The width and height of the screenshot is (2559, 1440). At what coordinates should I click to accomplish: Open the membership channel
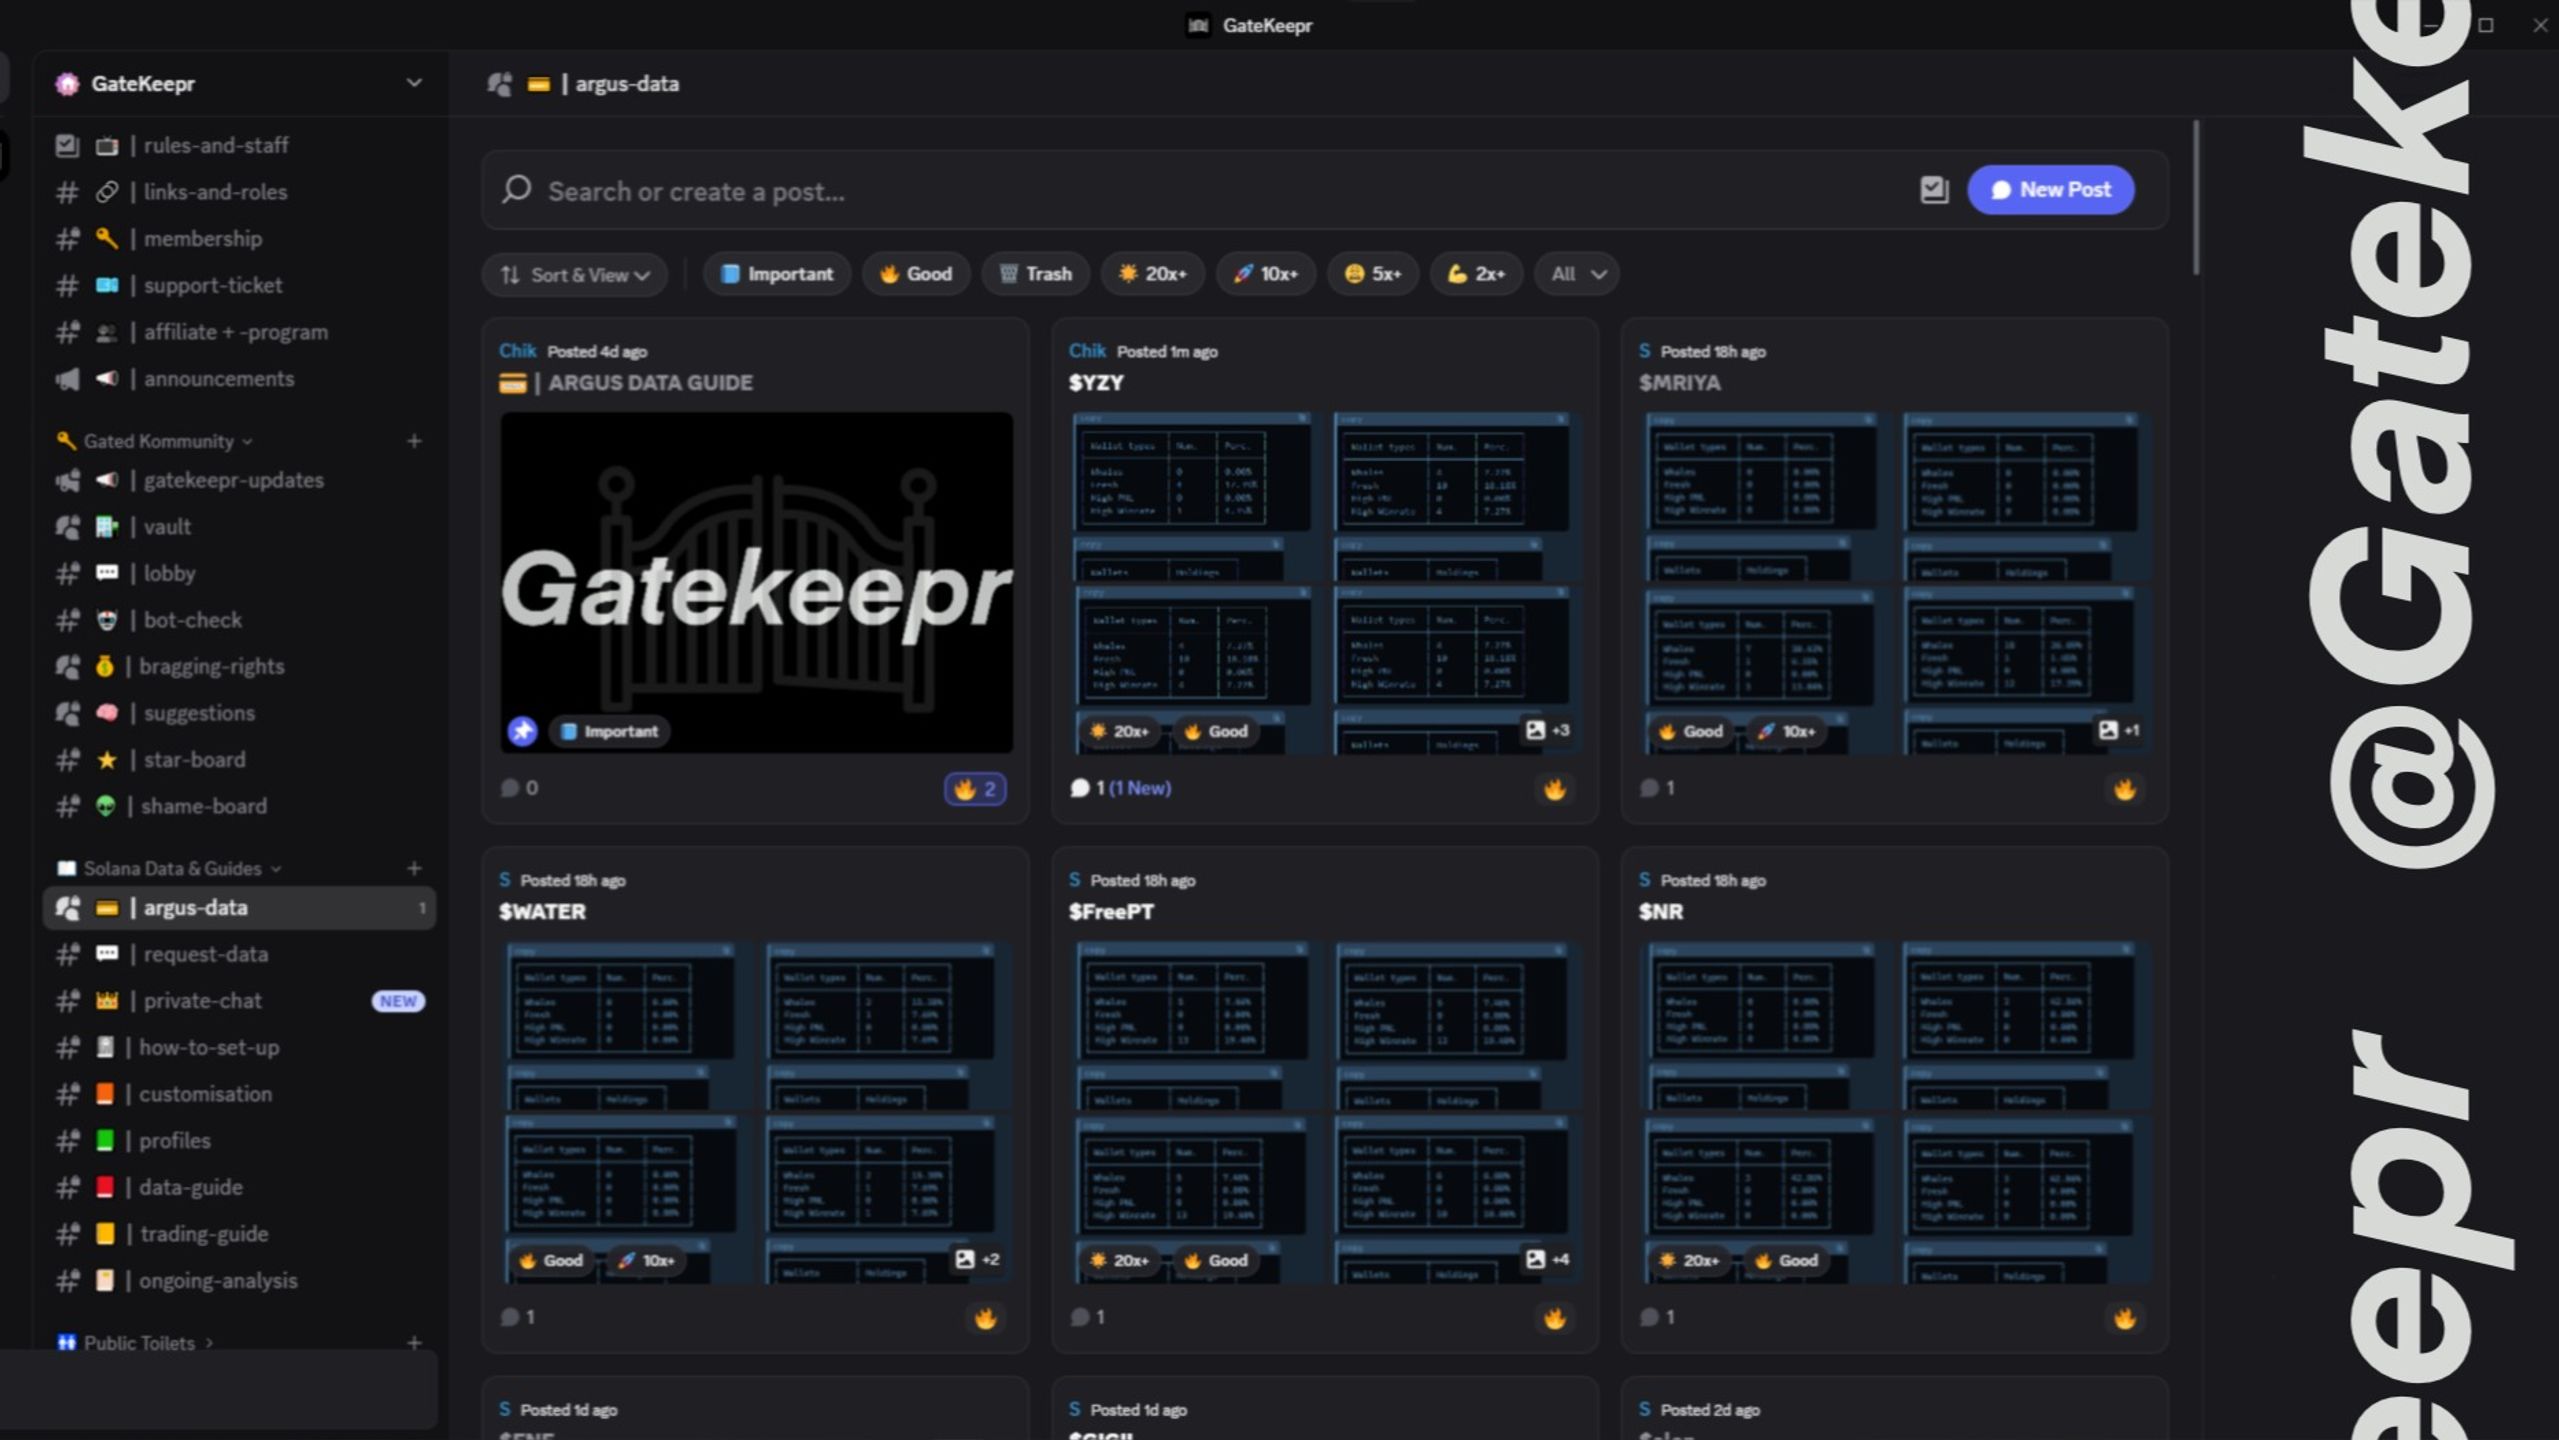[238, 238]
